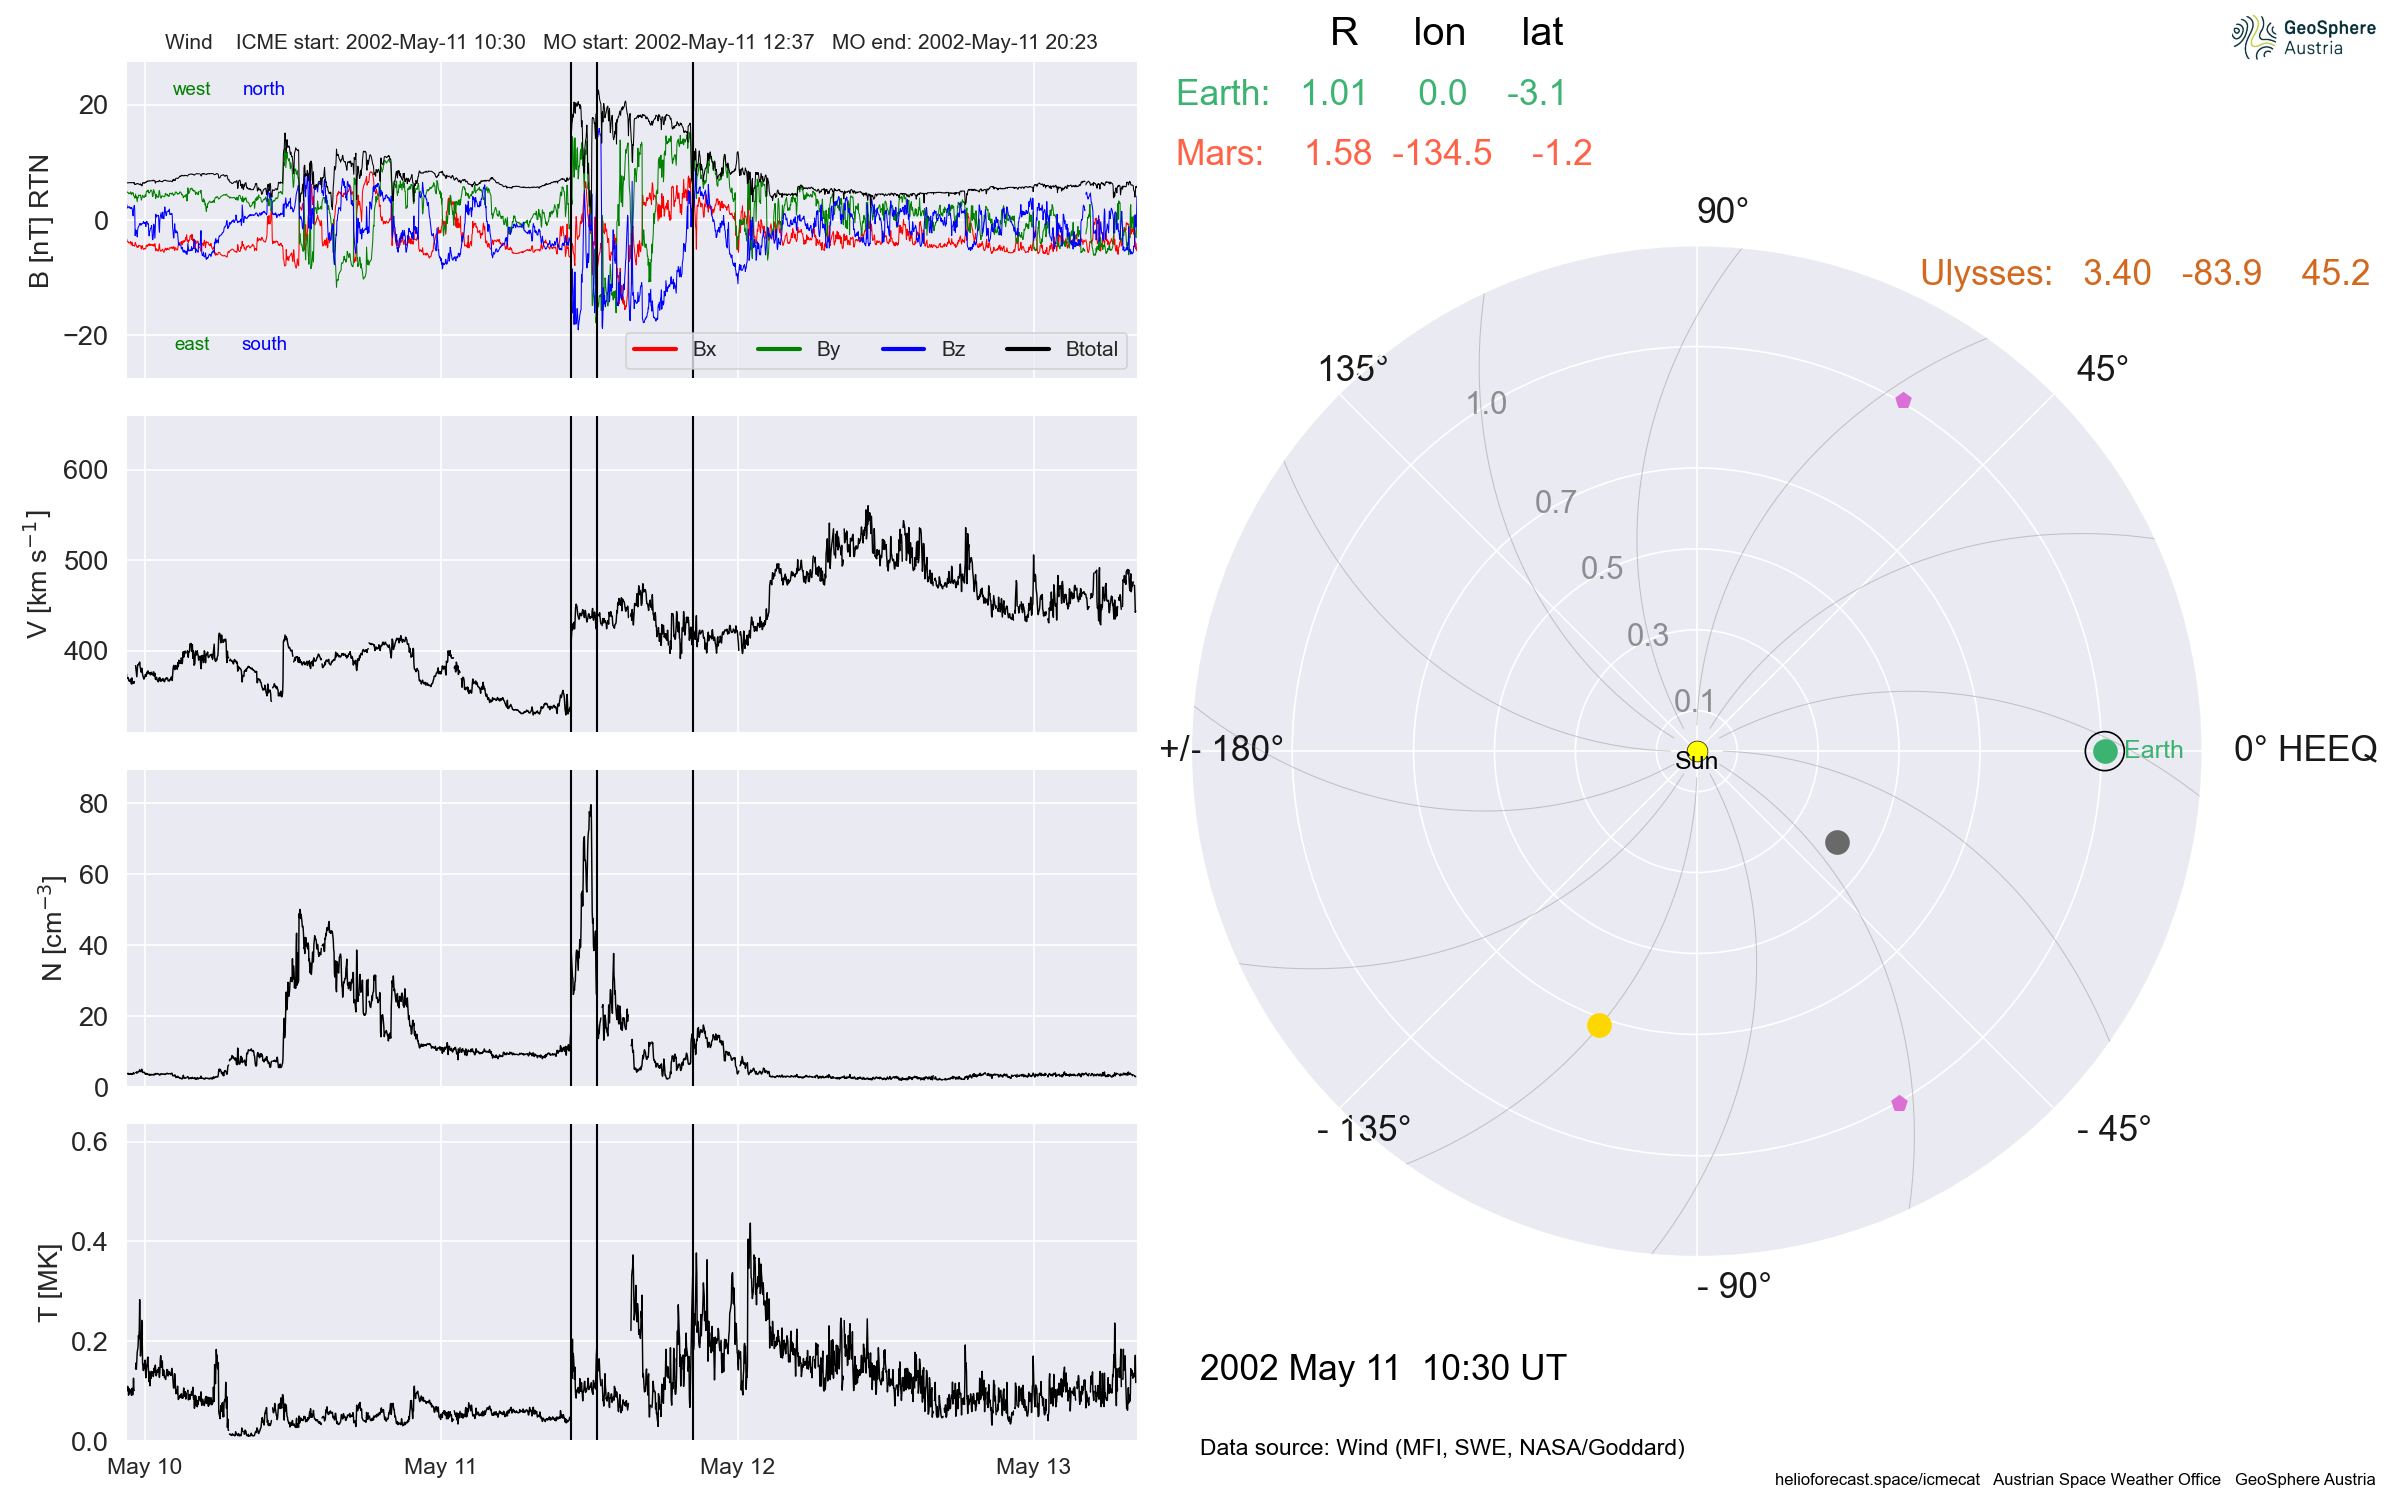Click the 'May 12' x-axis tick label
The height and width of the screenshot is (1500, 2400).
point(737,1467)
